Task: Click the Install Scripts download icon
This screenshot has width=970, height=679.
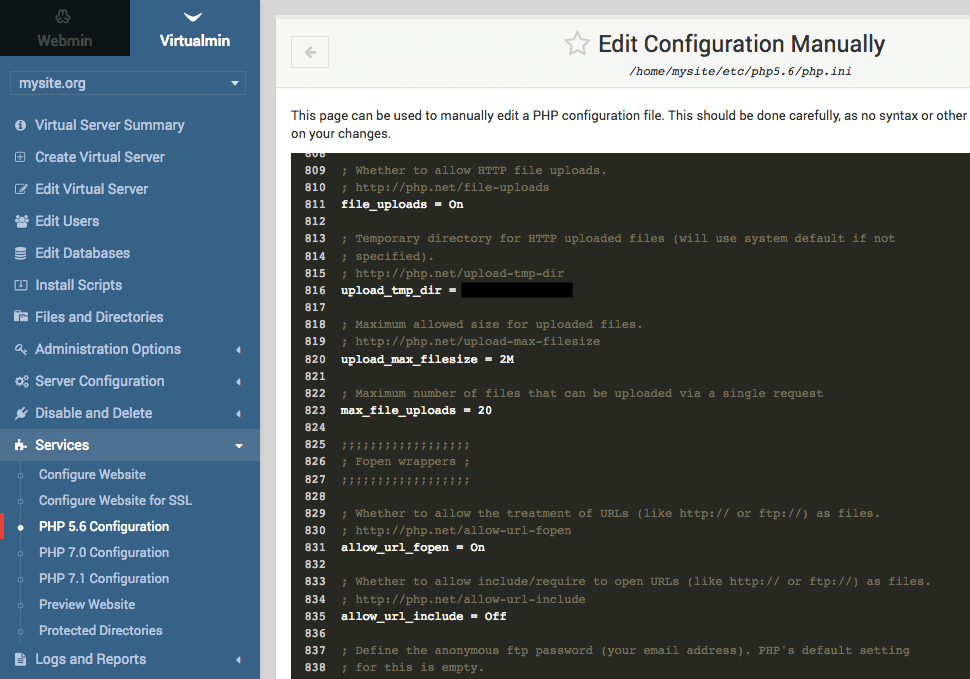Action: pos(20,285)
